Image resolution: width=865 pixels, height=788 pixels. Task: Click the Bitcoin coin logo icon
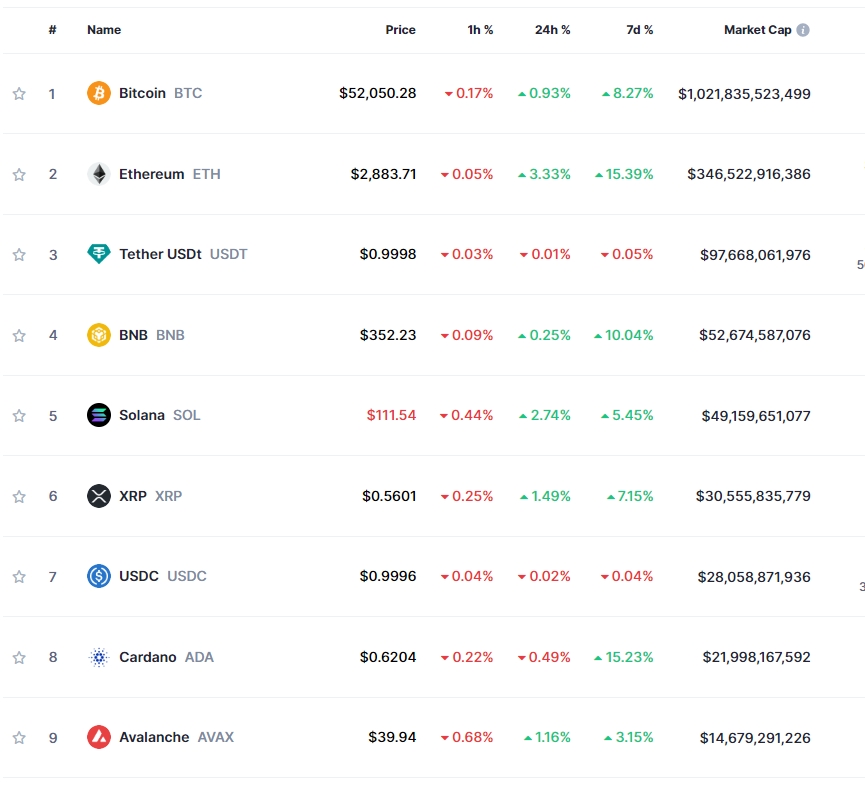(x=99, y=93)
